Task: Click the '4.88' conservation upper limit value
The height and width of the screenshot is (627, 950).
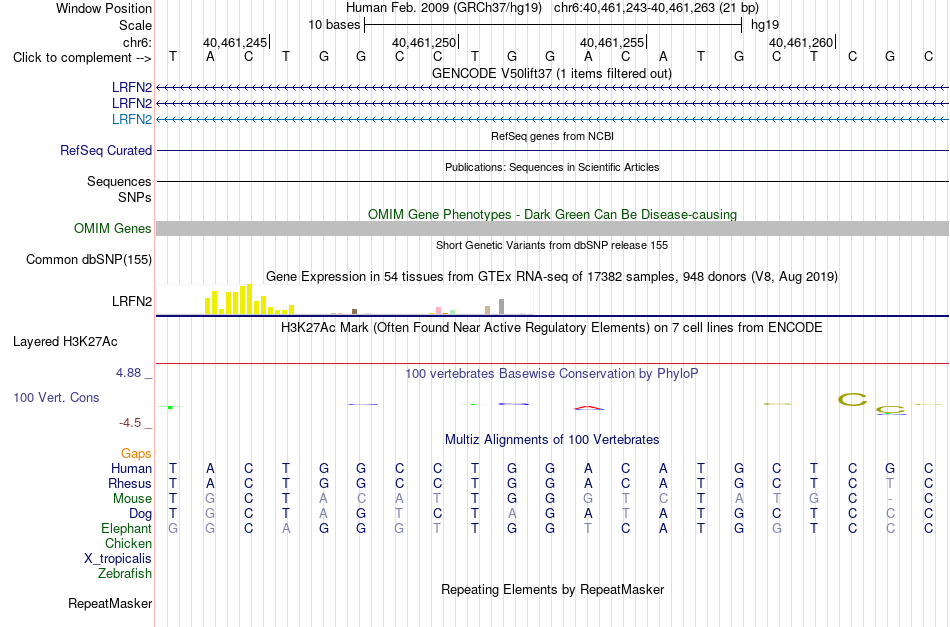Action: (x=128, y=373)
